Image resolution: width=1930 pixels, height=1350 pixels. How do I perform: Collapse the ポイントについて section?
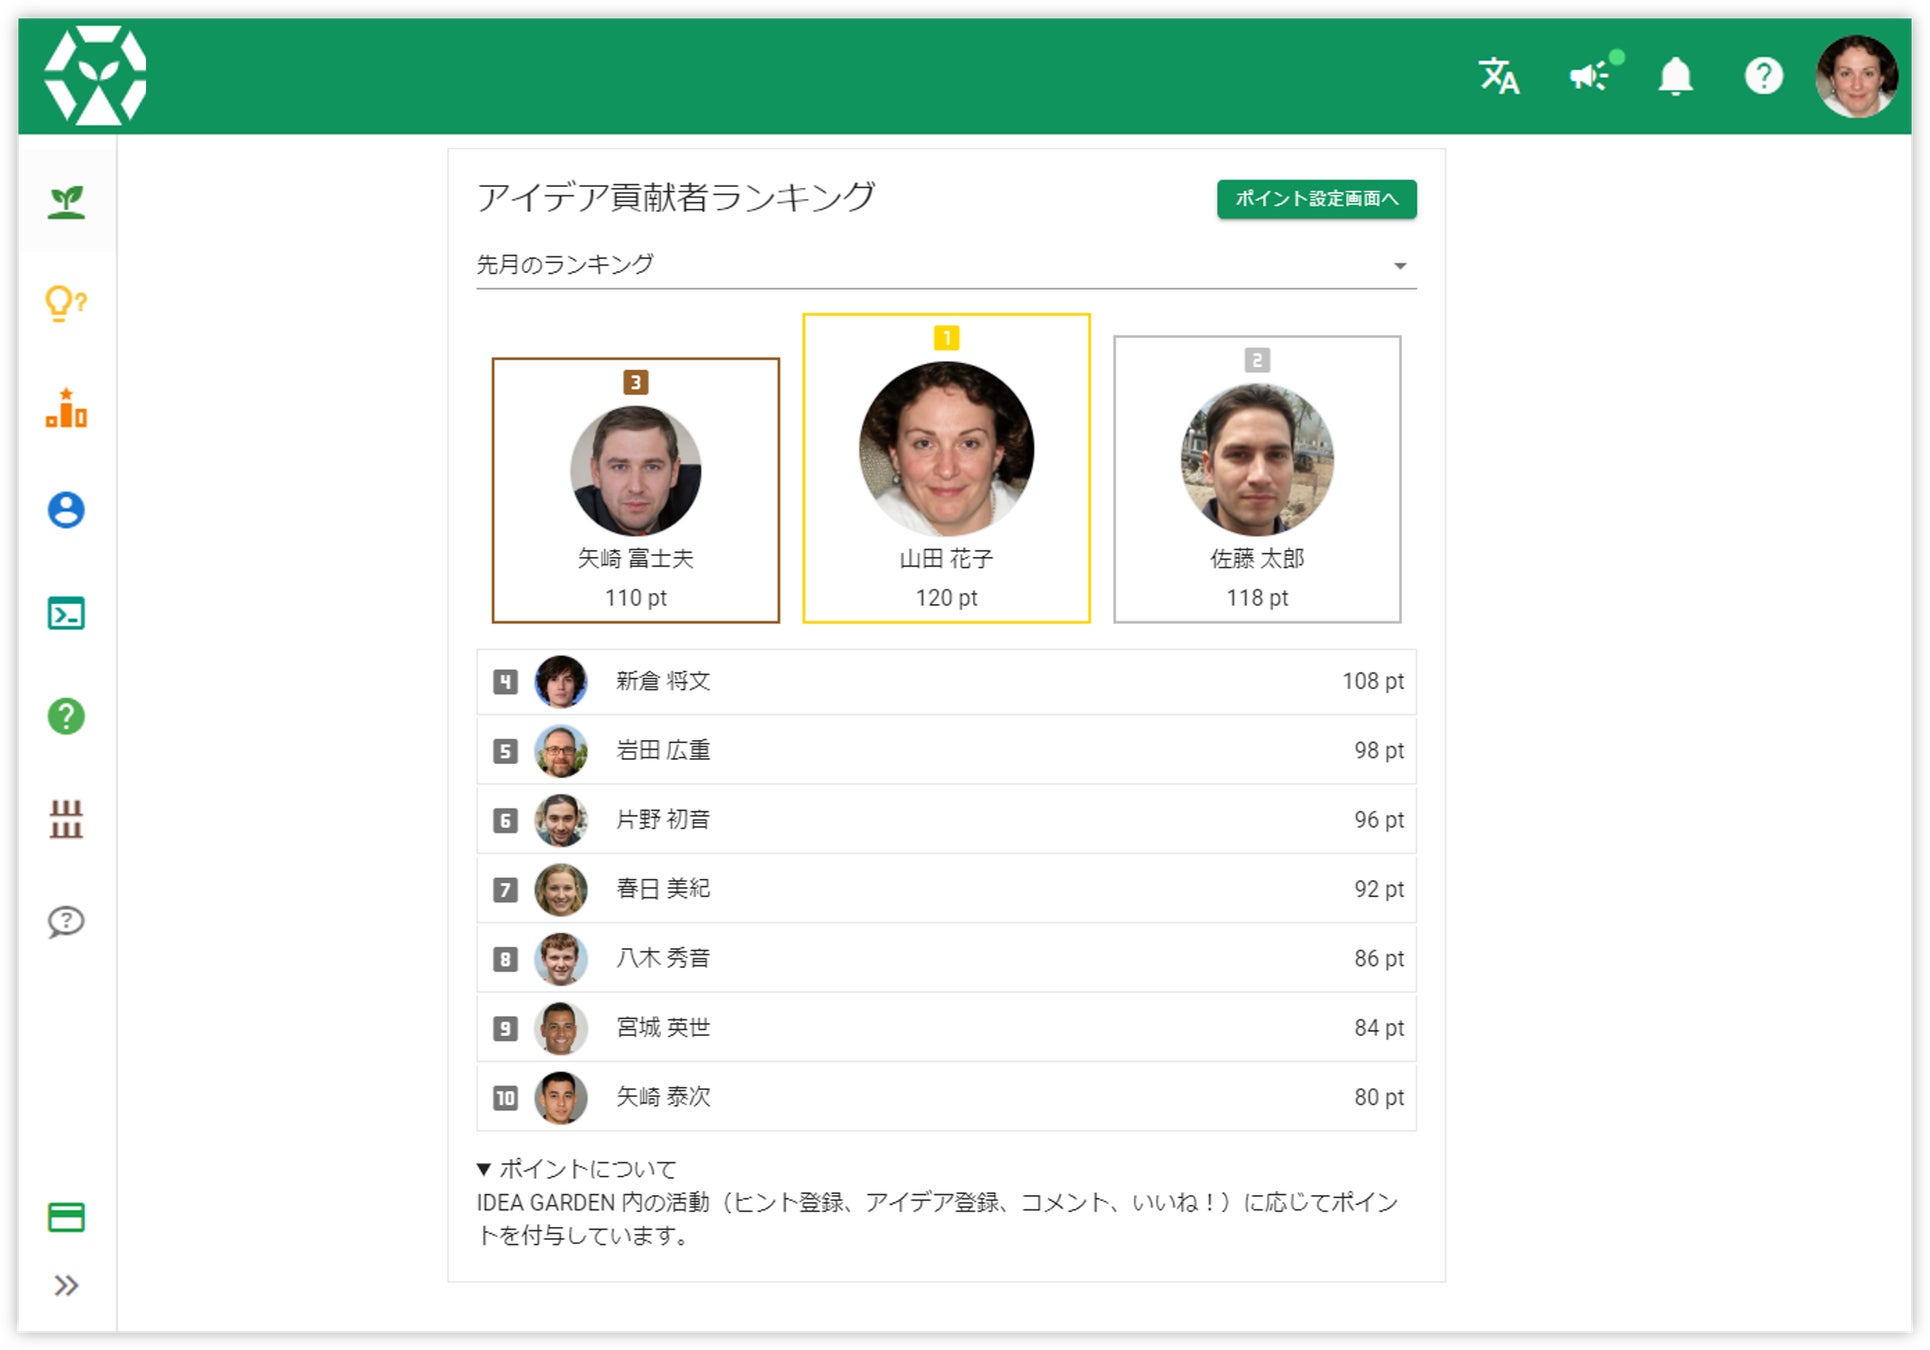(x=577, y=1168)
